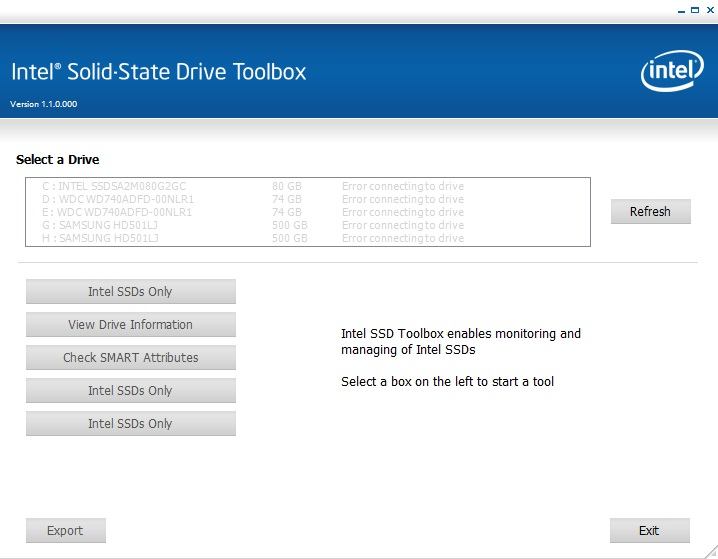
Task: Select drive D: WDC WD740ADFD-00NLR1
Action: click(x=308, y=199)
